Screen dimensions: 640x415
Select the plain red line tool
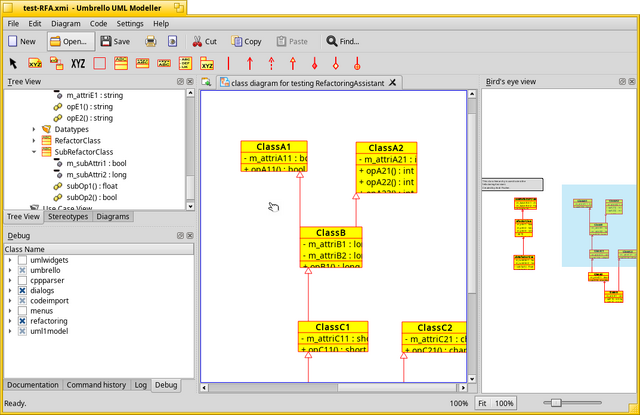click(228, 63)
